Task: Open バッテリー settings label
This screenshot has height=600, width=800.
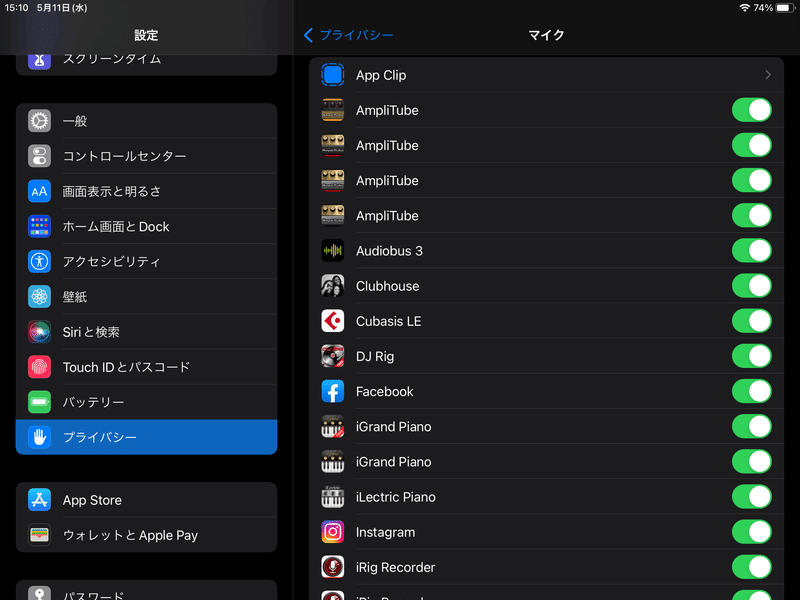Action: click(93, 402)
